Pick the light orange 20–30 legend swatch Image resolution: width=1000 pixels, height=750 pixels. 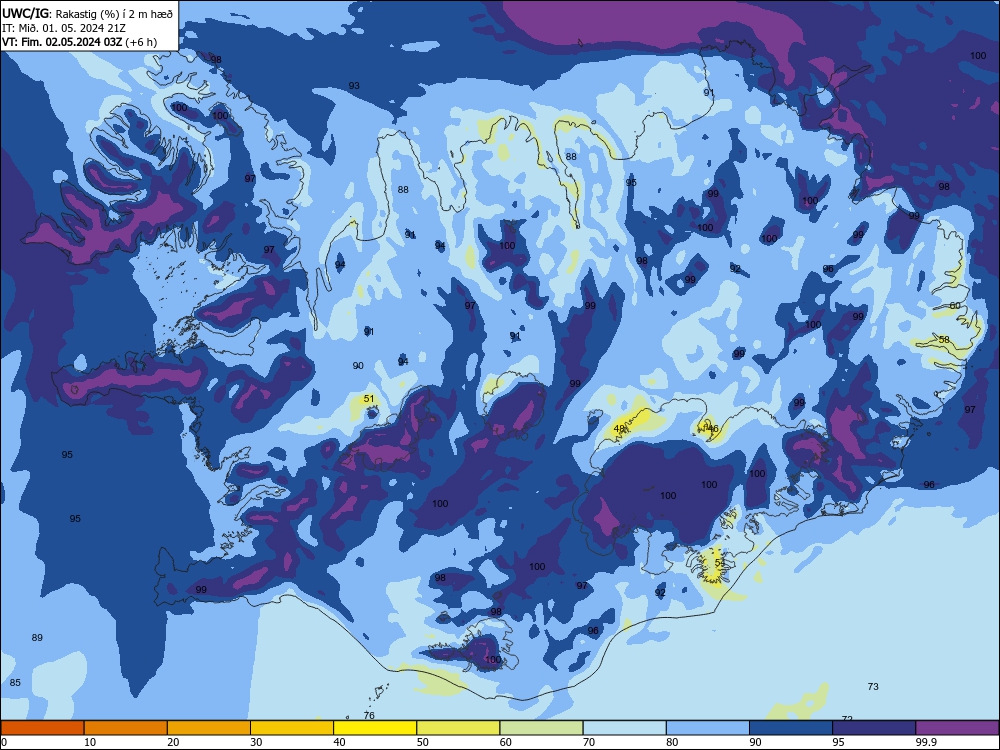pyautogui.click(x=209, y=728)
